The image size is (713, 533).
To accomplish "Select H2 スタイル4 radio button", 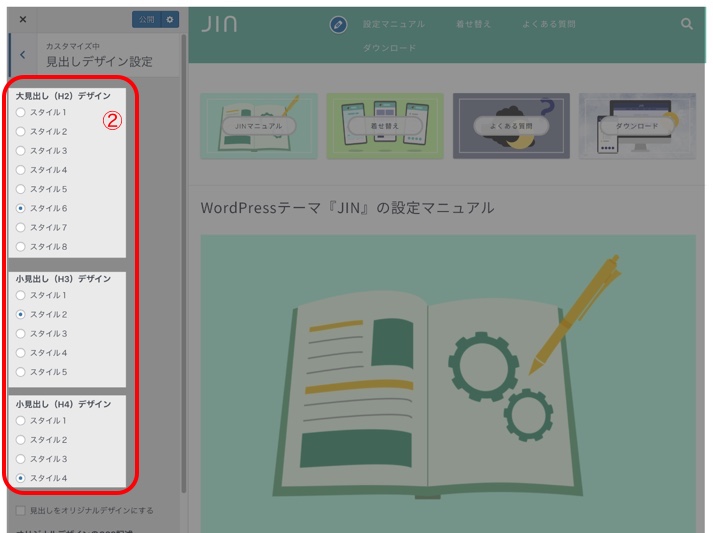I will tap(20, 170).
